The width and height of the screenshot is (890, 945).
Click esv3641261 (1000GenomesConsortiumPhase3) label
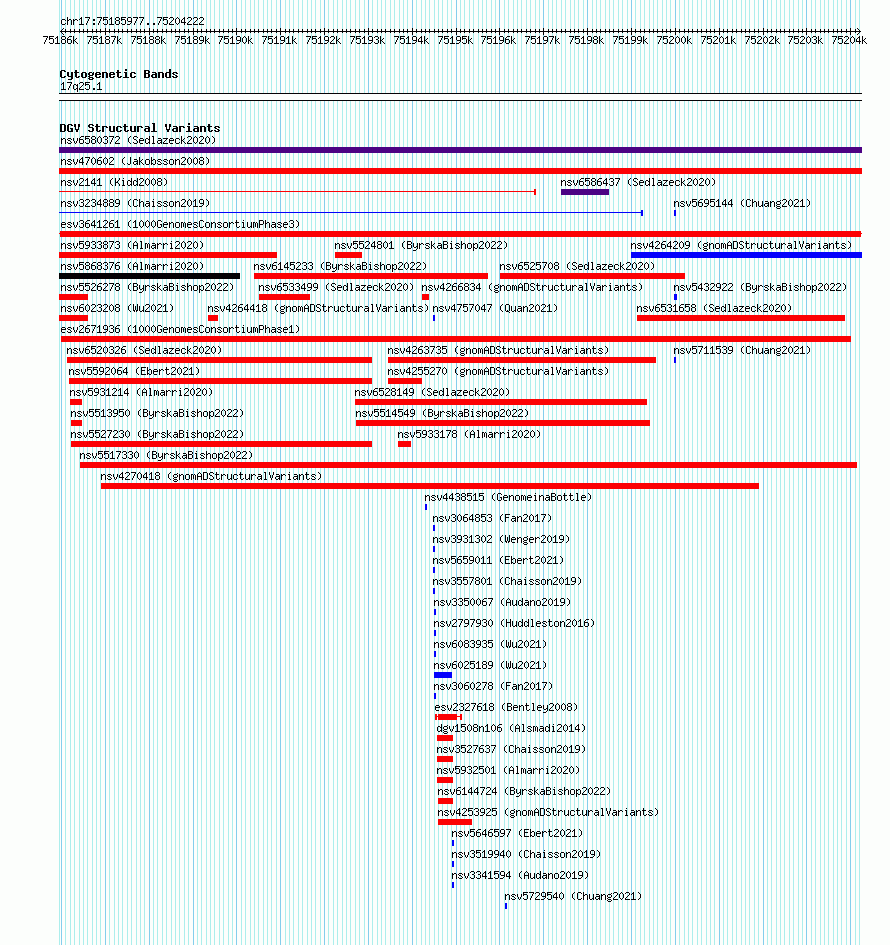pos(180,225)
